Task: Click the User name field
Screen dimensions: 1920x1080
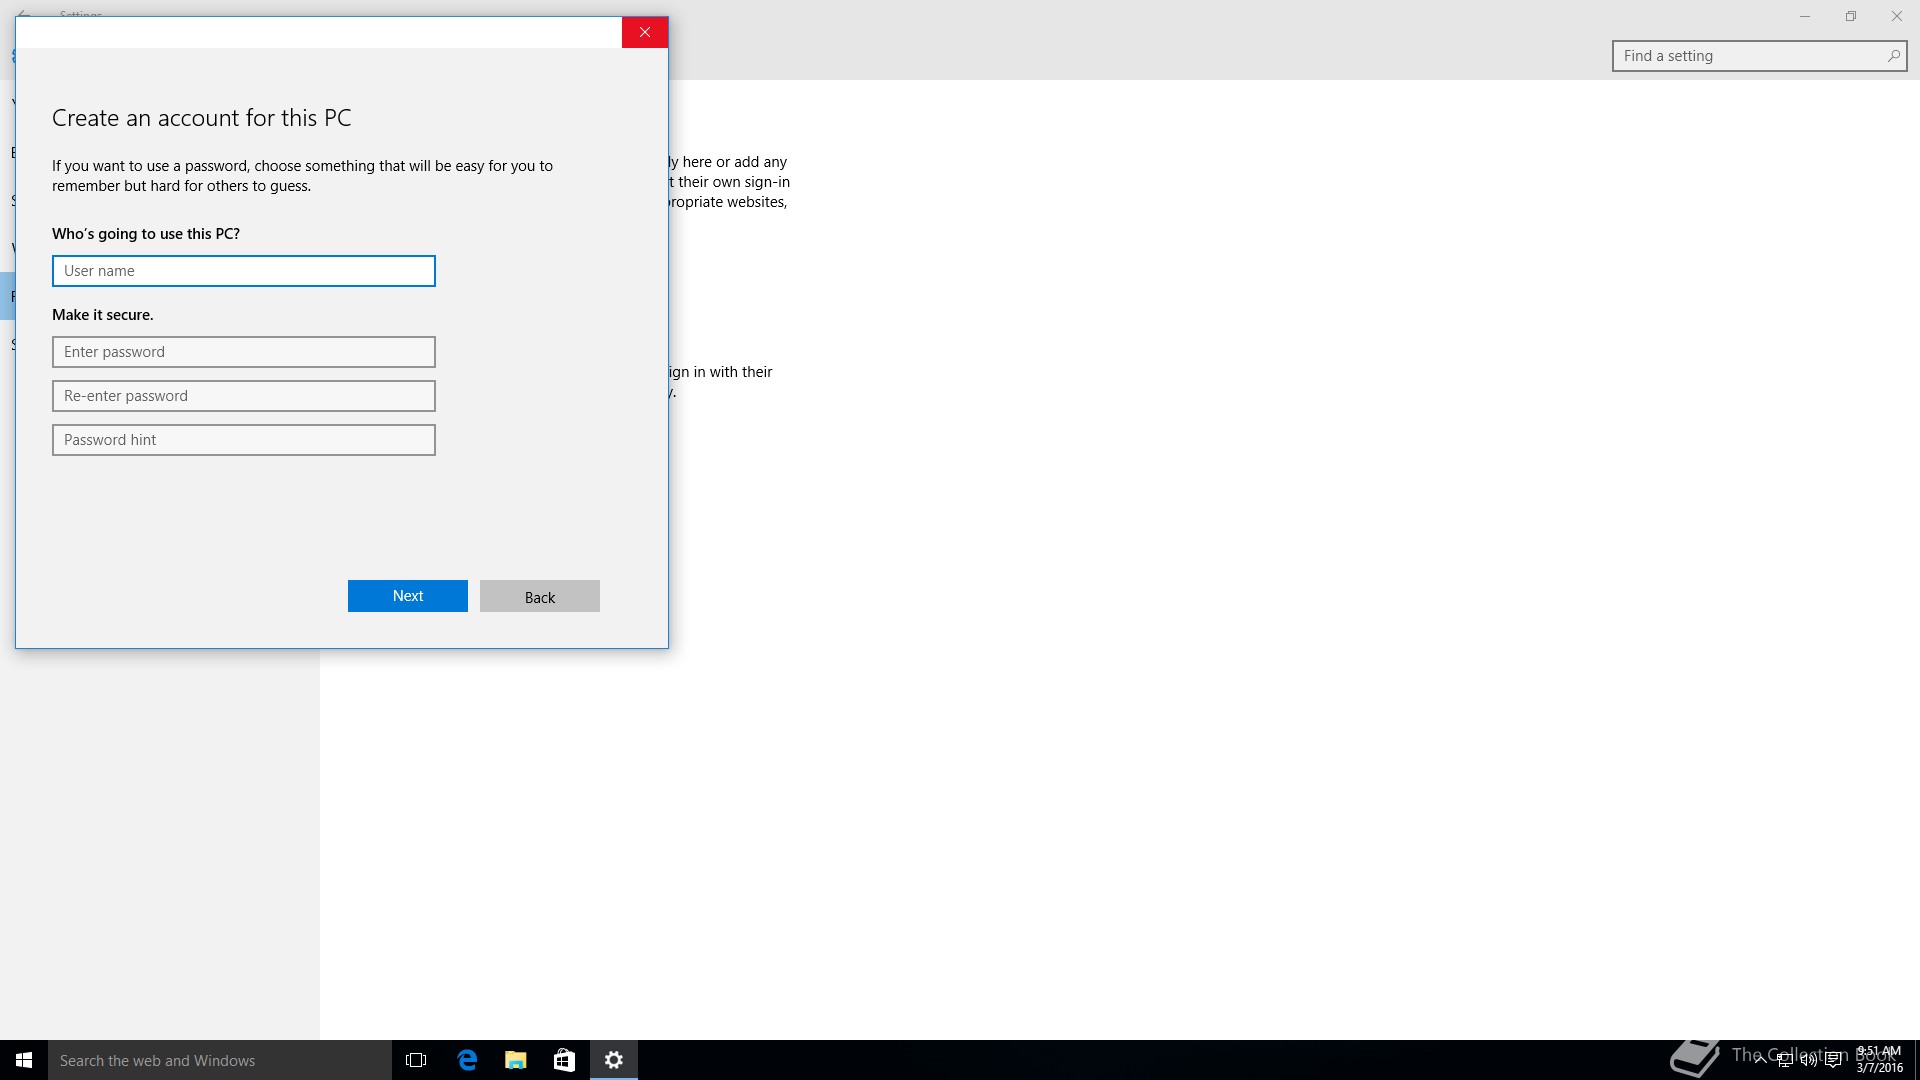Action: point(243,271)
